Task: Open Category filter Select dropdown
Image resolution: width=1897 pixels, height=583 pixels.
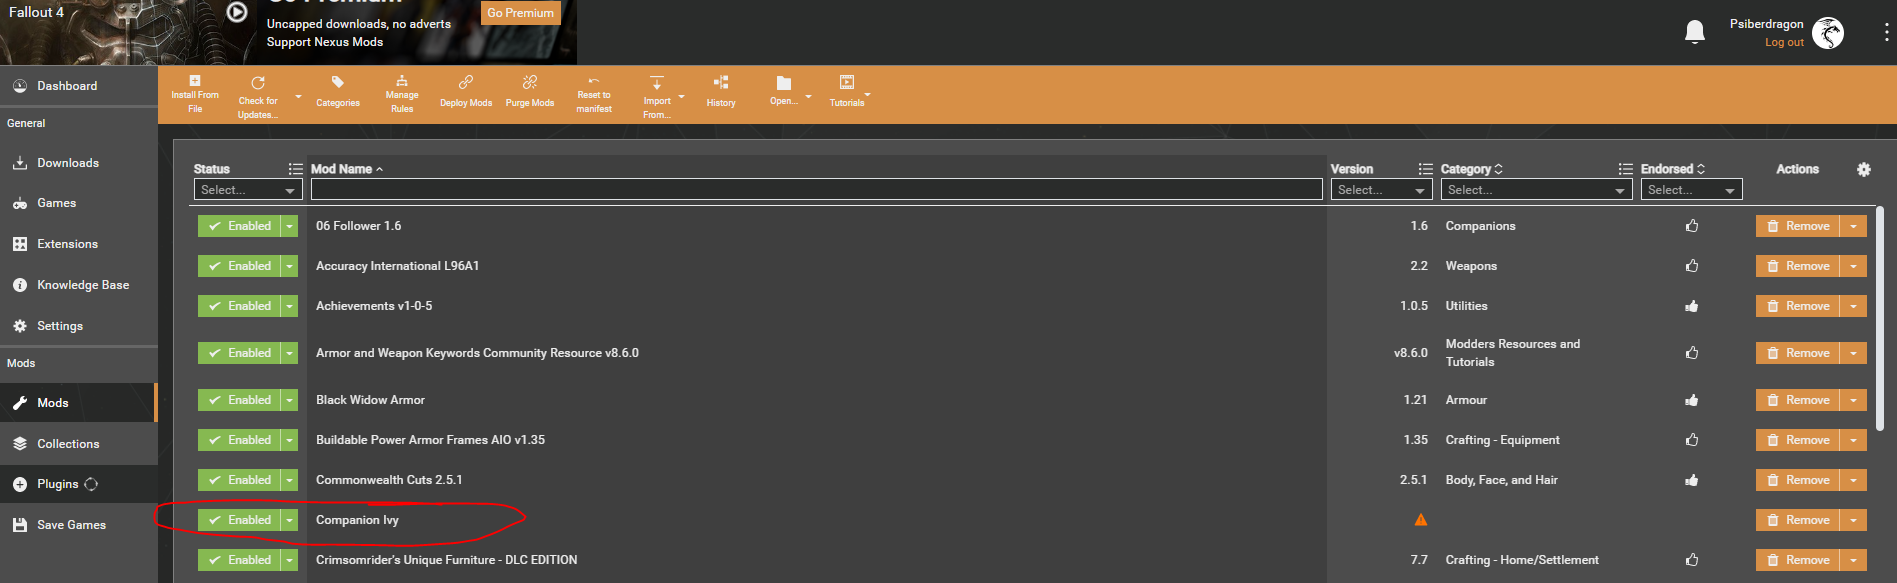Action: (1536, 190)
